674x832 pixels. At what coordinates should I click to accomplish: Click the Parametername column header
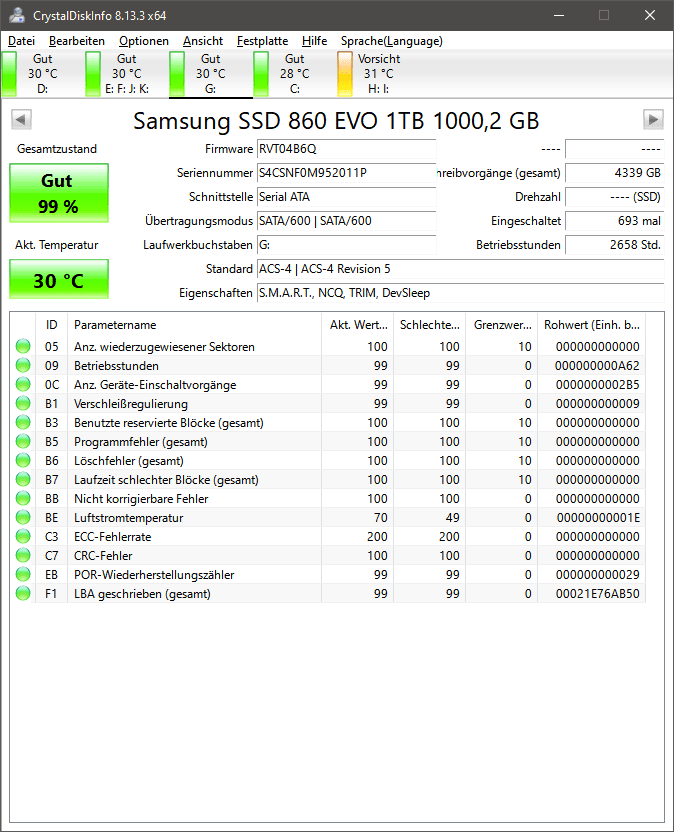(x=194, y=325)
